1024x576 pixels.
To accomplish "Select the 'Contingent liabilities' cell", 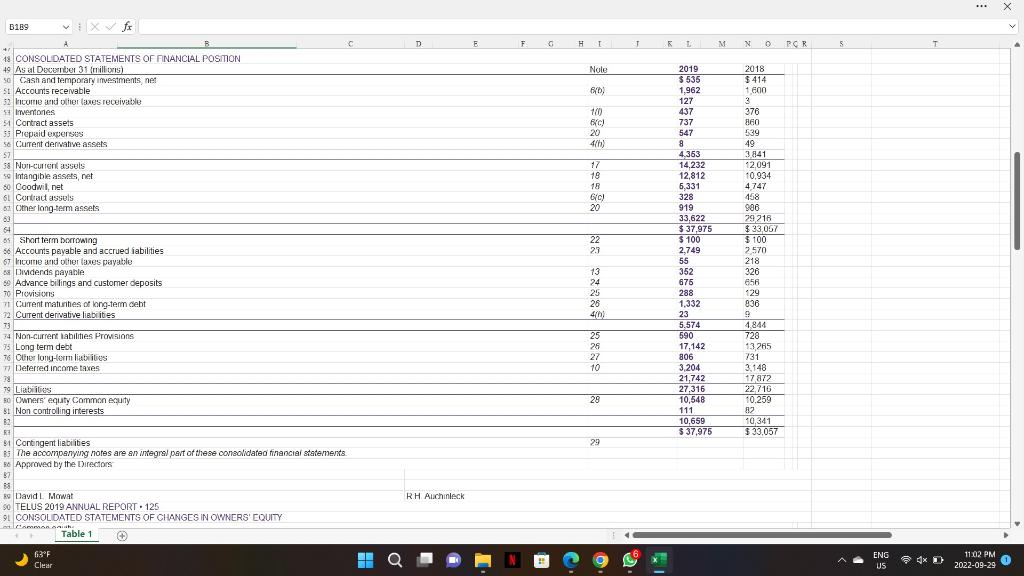I will 53,443.
